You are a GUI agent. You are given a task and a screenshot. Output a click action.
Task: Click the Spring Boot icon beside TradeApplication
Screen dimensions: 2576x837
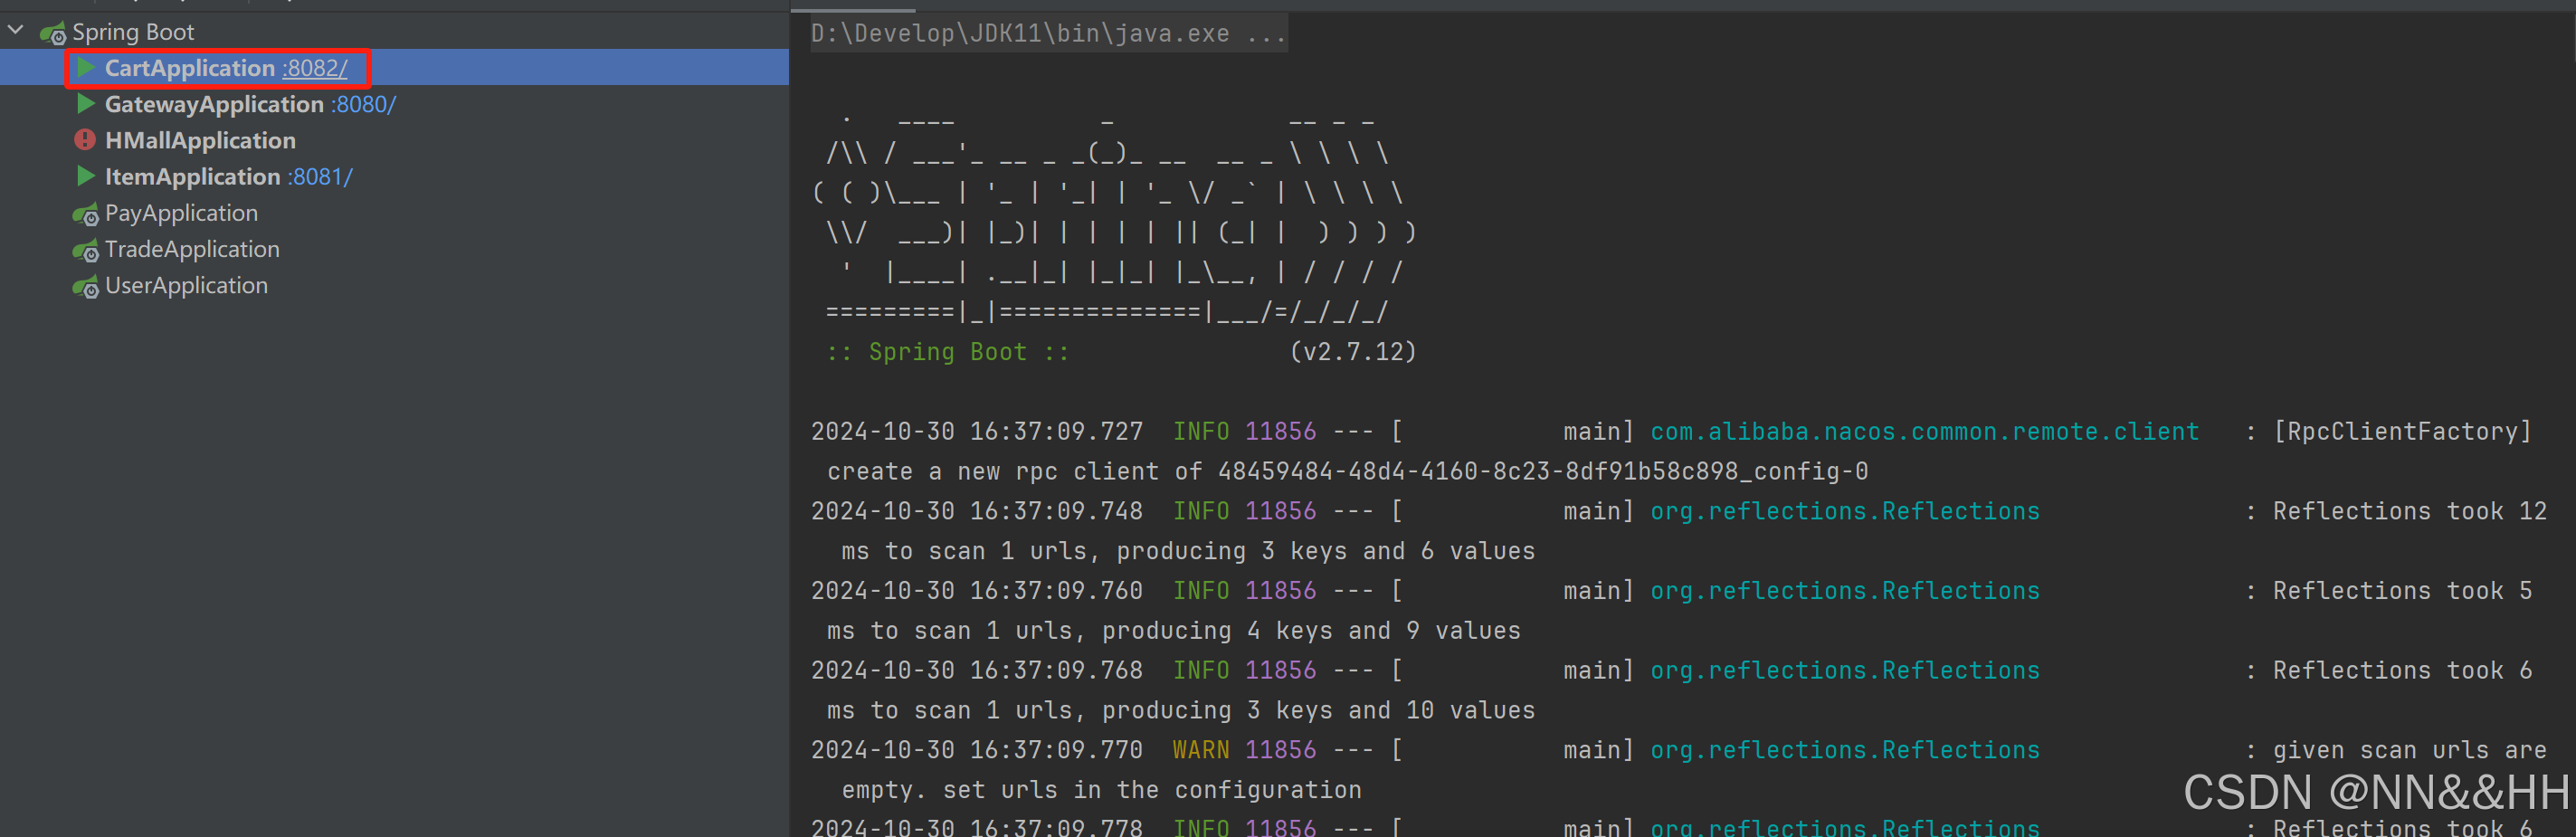[x=86, y=249]
